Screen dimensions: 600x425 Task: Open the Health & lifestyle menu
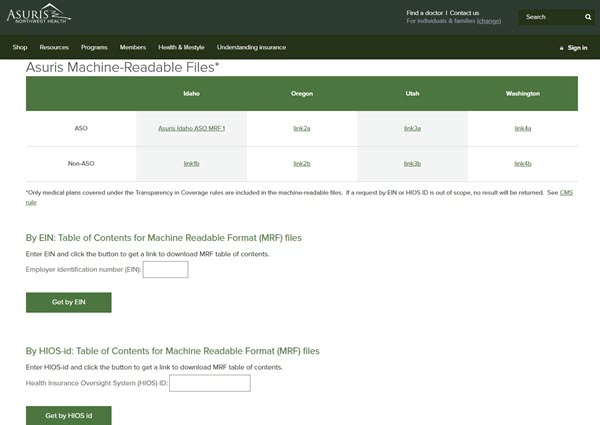pos(181,47)
